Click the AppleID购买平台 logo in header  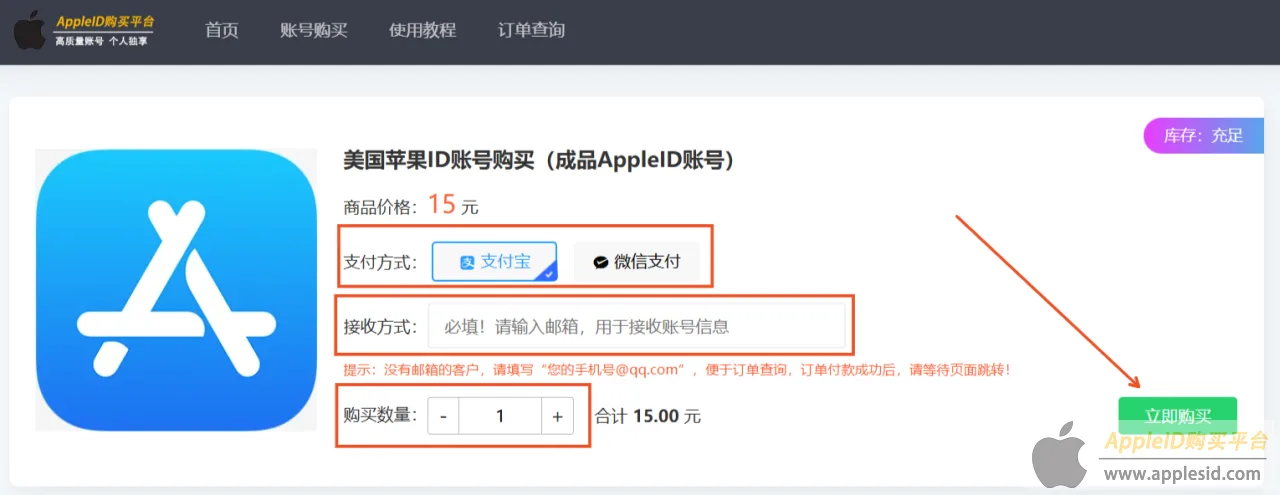[x=84, y=30]
